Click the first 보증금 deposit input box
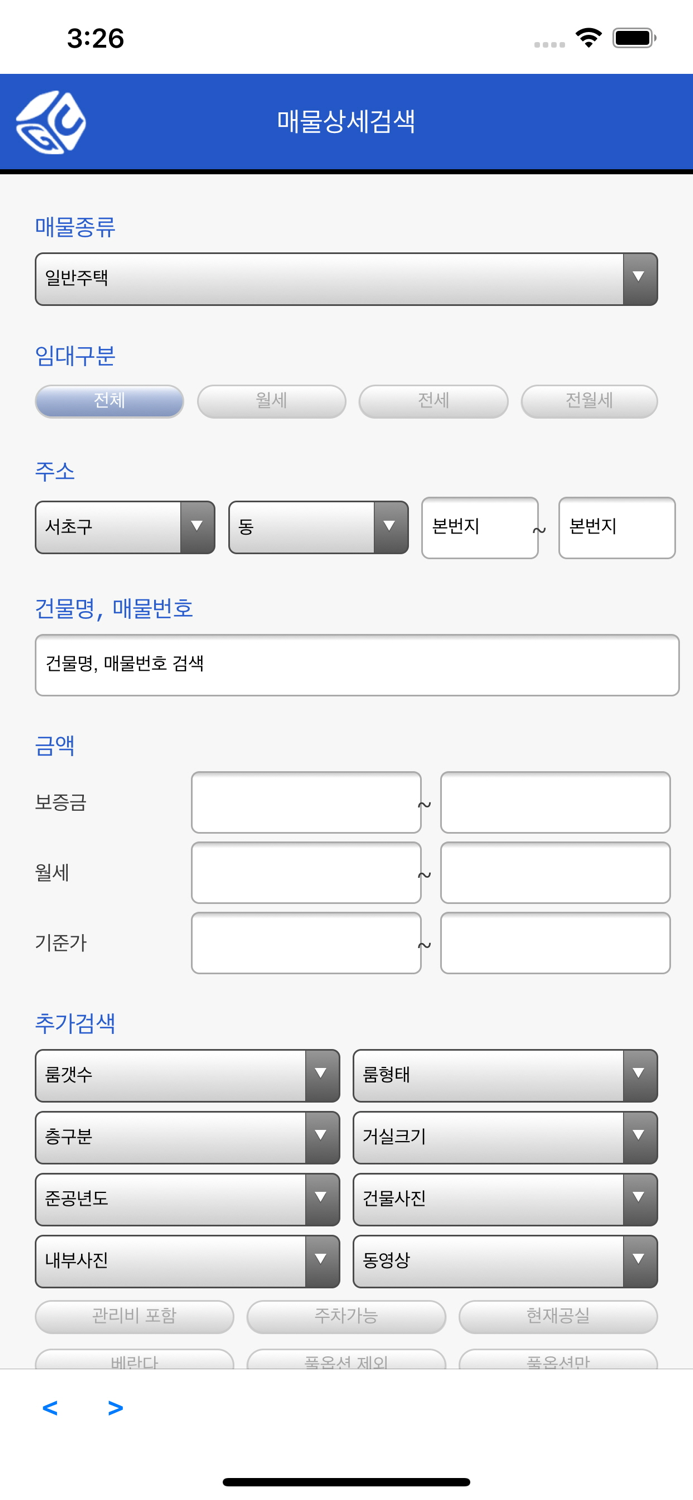 click(306, 802)
